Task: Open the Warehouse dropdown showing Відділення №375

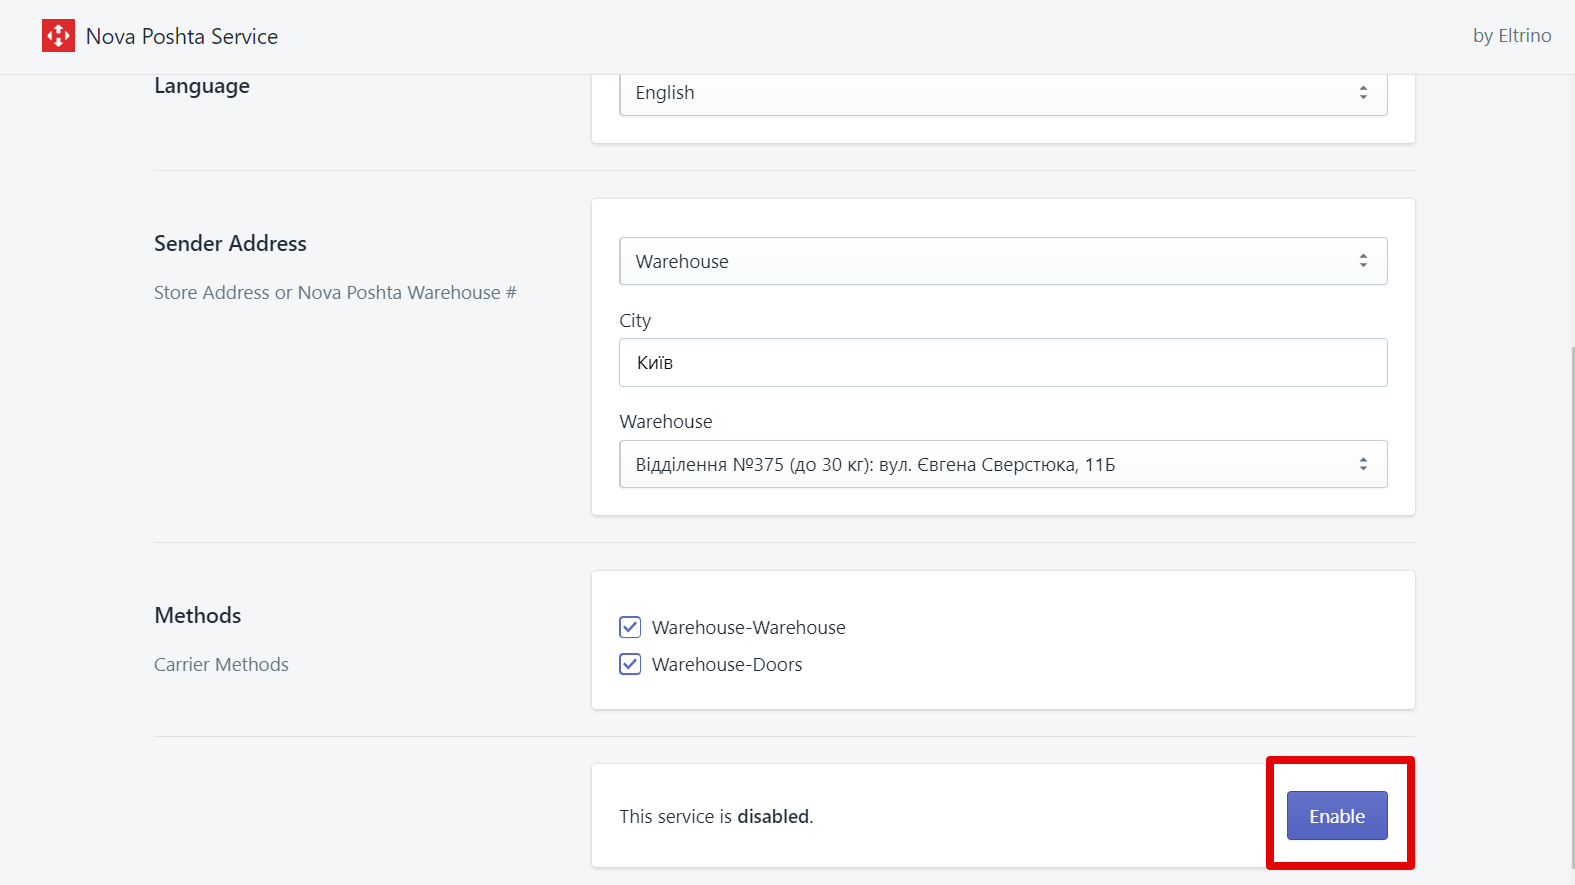Action: point(1003,464)
